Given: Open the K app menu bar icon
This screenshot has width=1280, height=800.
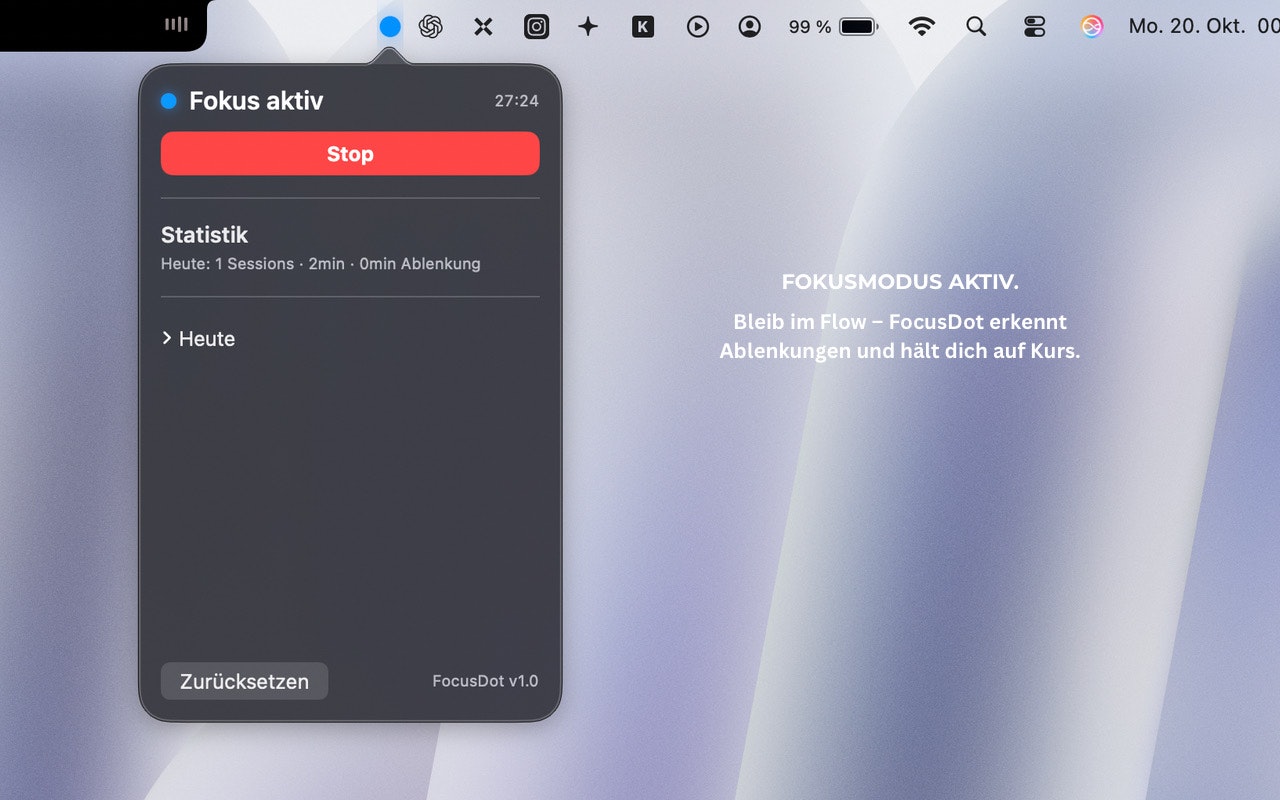Looking at the screenshot, I should [641, 26].
